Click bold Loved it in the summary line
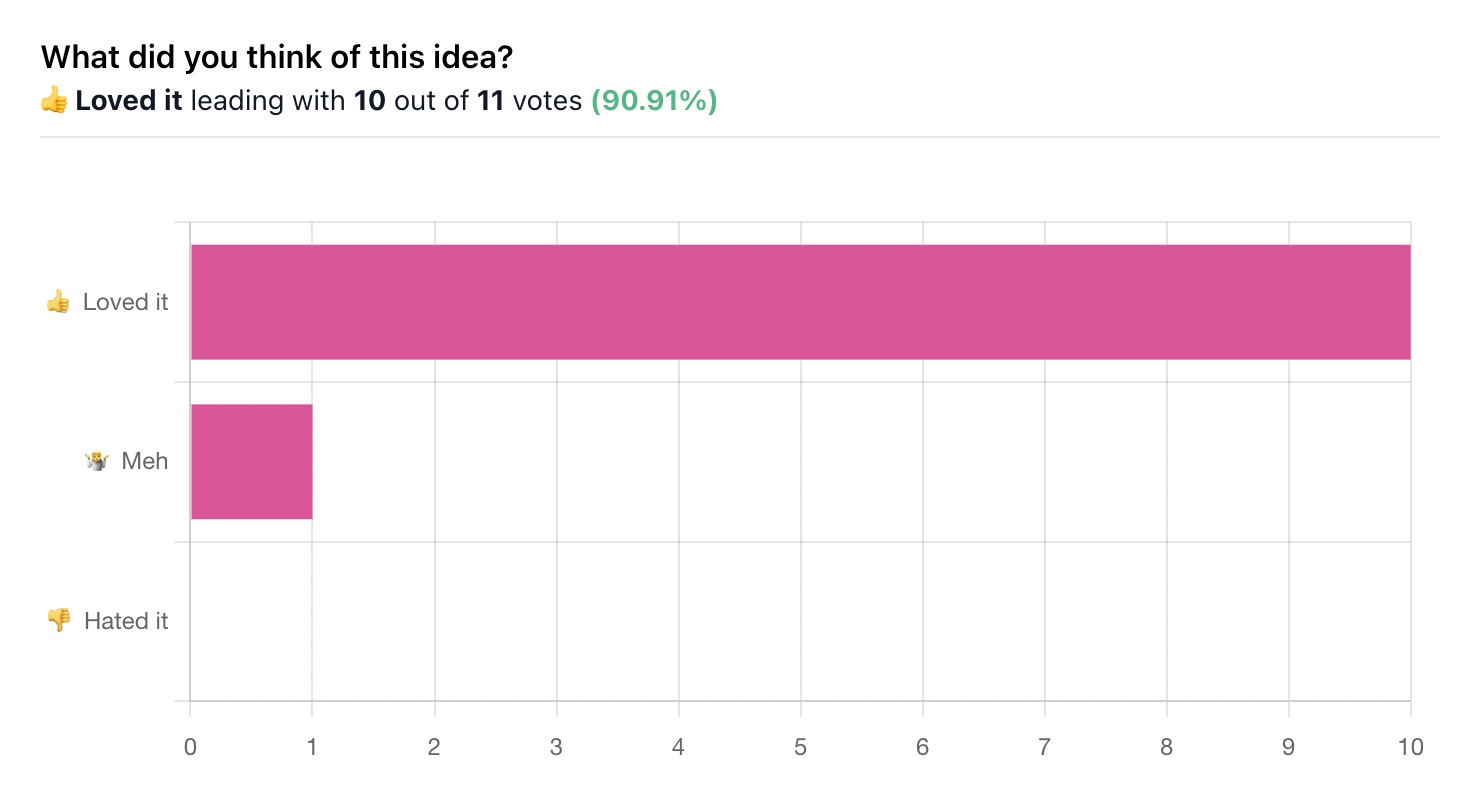The height and width of the screenshot is (804, 1468). (x=129, y=101)
